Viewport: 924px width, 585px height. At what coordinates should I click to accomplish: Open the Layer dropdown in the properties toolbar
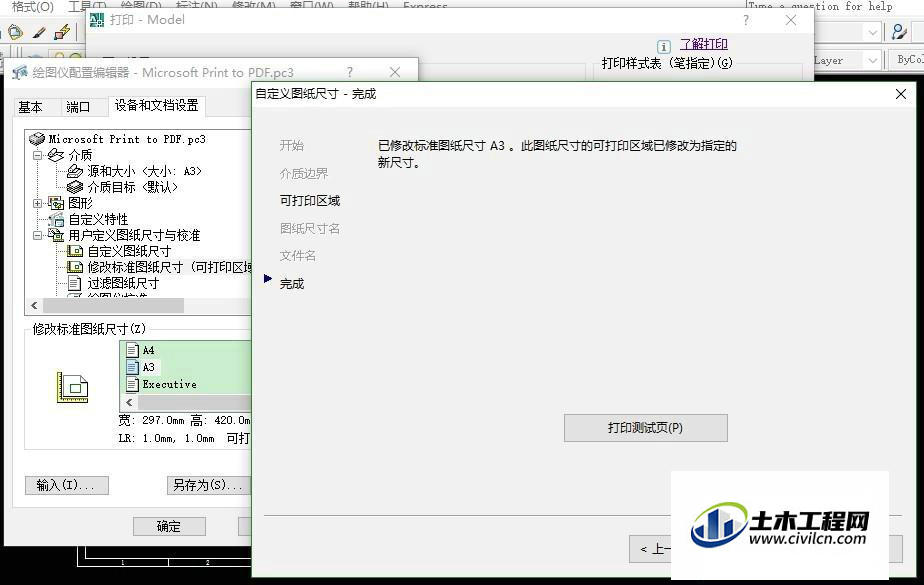[873, 60]
